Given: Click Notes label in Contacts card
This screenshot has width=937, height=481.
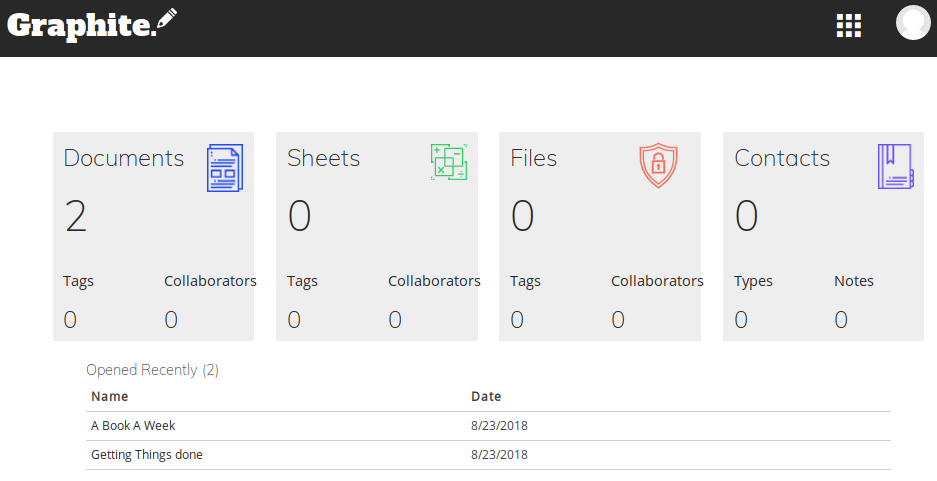Looking at the screenshot, I should pyautogui.click(x=854, y=281).
